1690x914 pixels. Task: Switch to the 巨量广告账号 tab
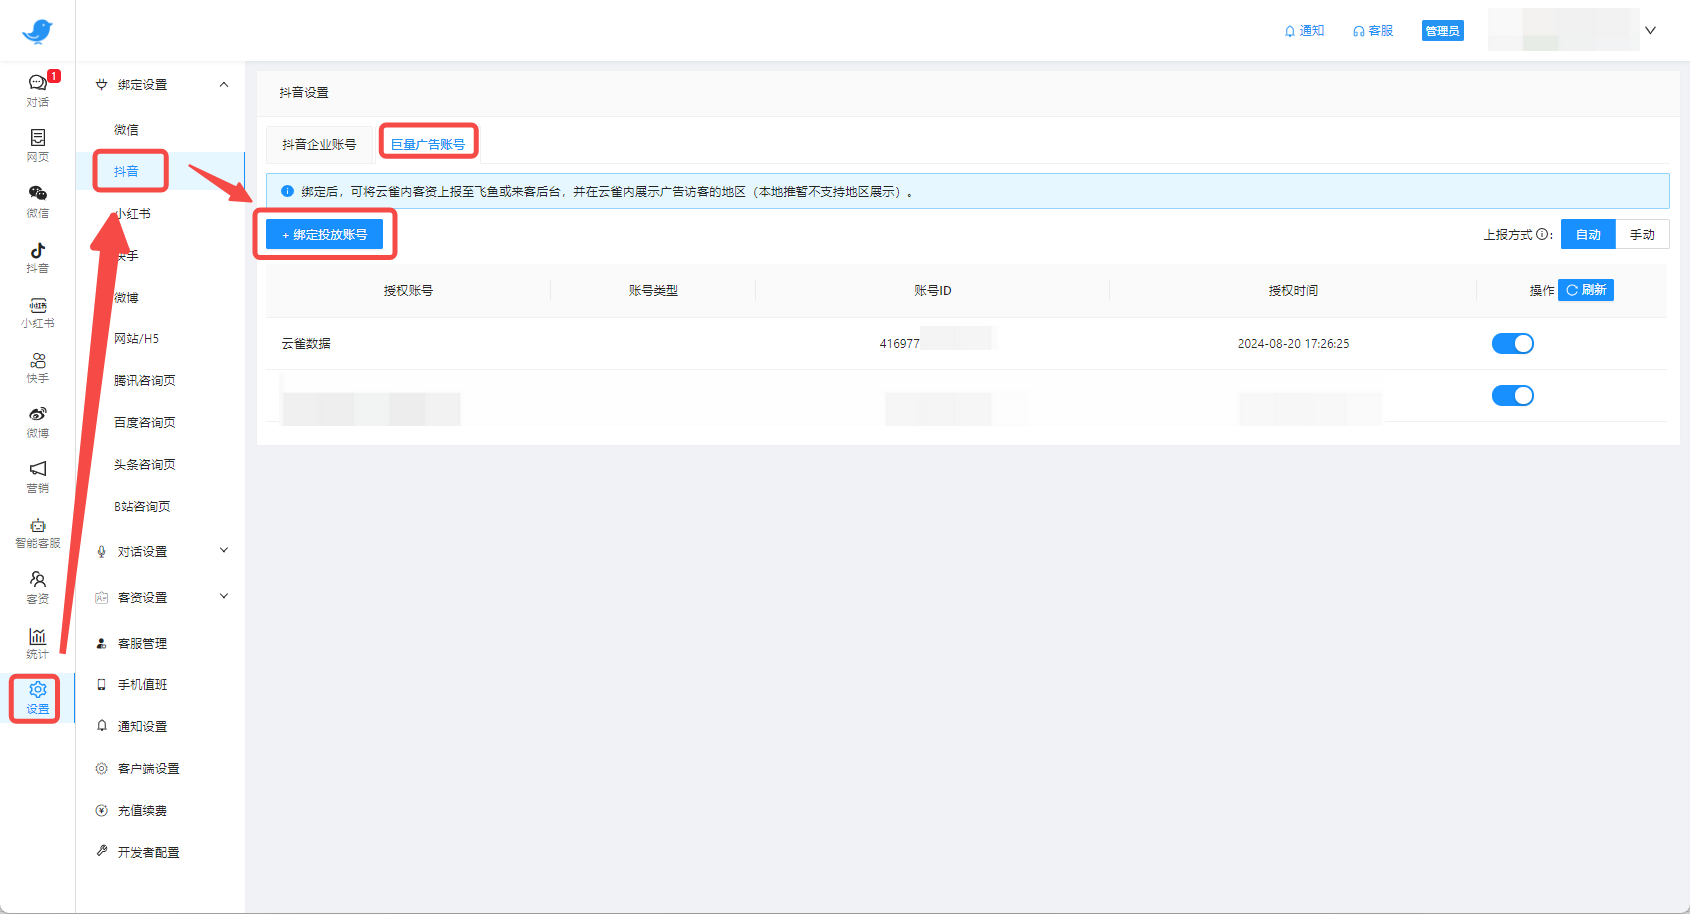tap(428, 145)
